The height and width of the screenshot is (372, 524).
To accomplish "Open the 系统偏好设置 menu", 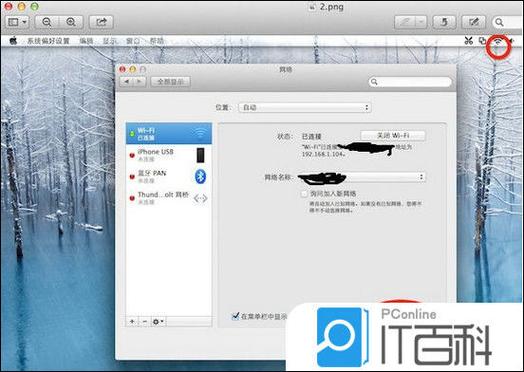I will tap(48, 41).
